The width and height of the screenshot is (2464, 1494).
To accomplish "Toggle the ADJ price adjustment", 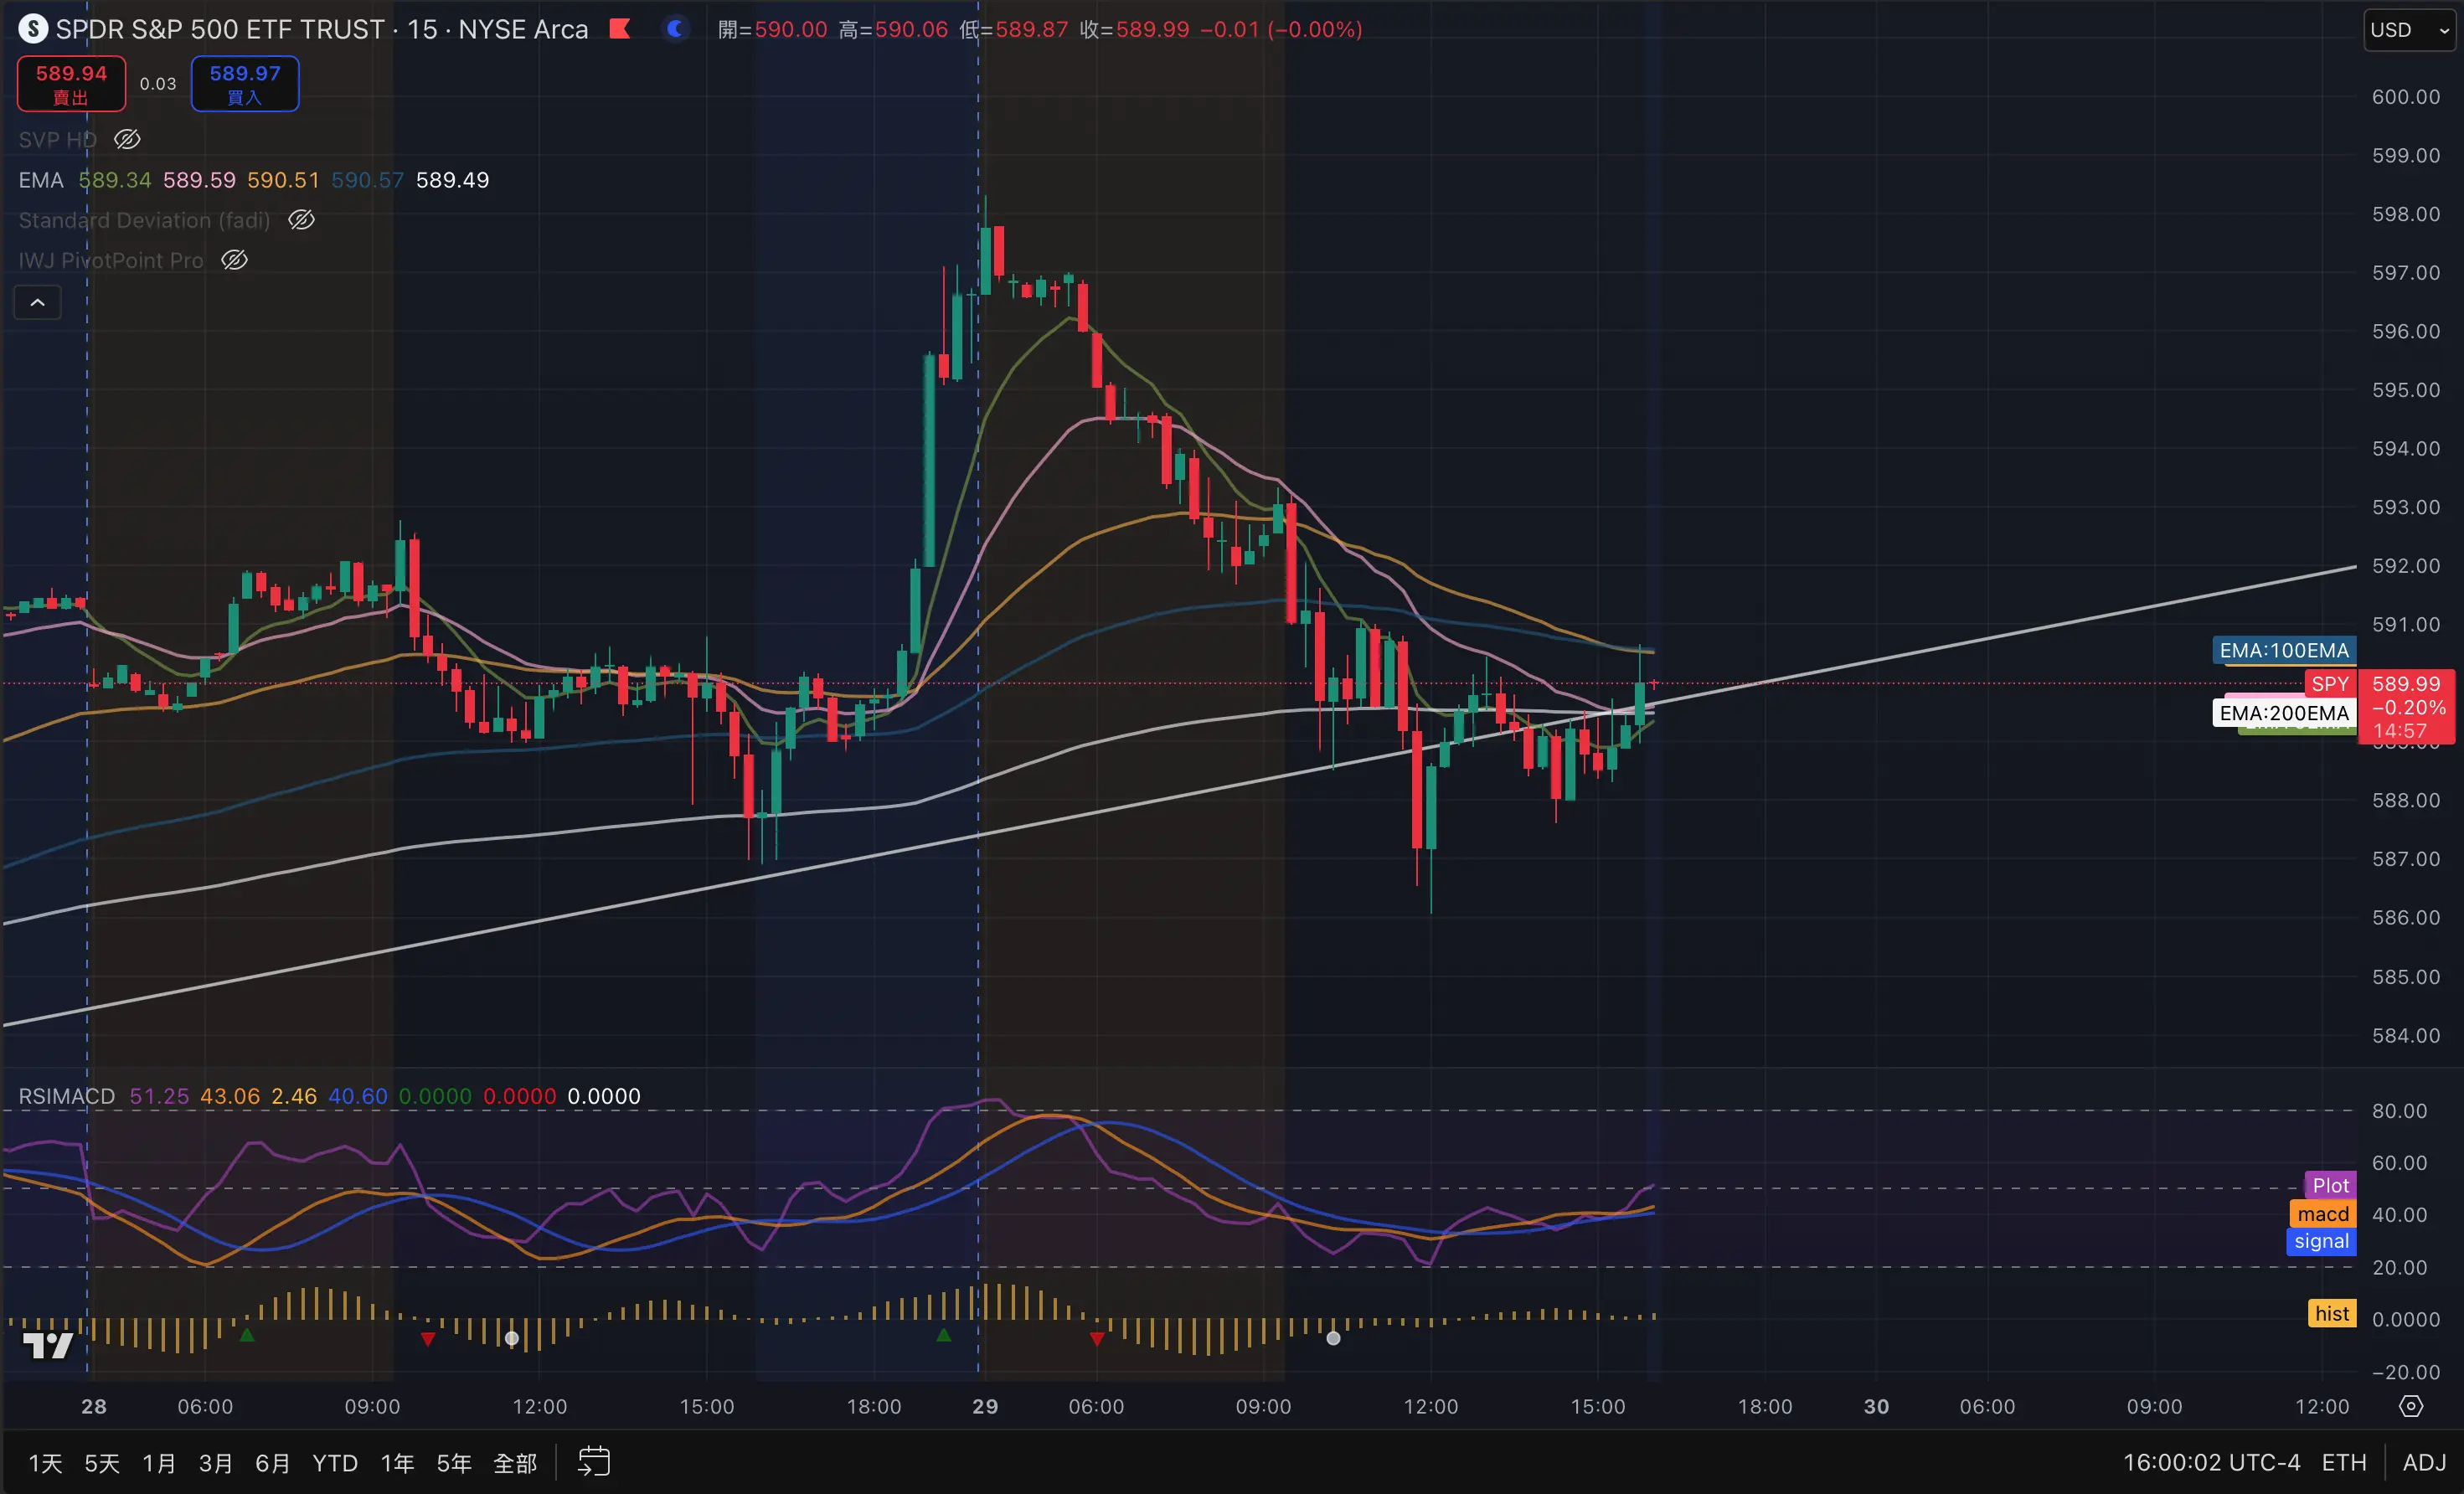I will (x=2424, y=1463).
